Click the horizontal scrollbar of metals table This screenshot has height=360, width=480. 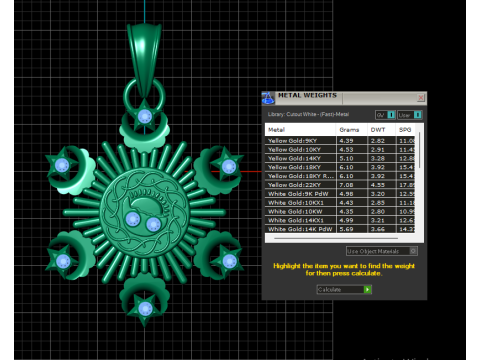[x=336, y=238]
